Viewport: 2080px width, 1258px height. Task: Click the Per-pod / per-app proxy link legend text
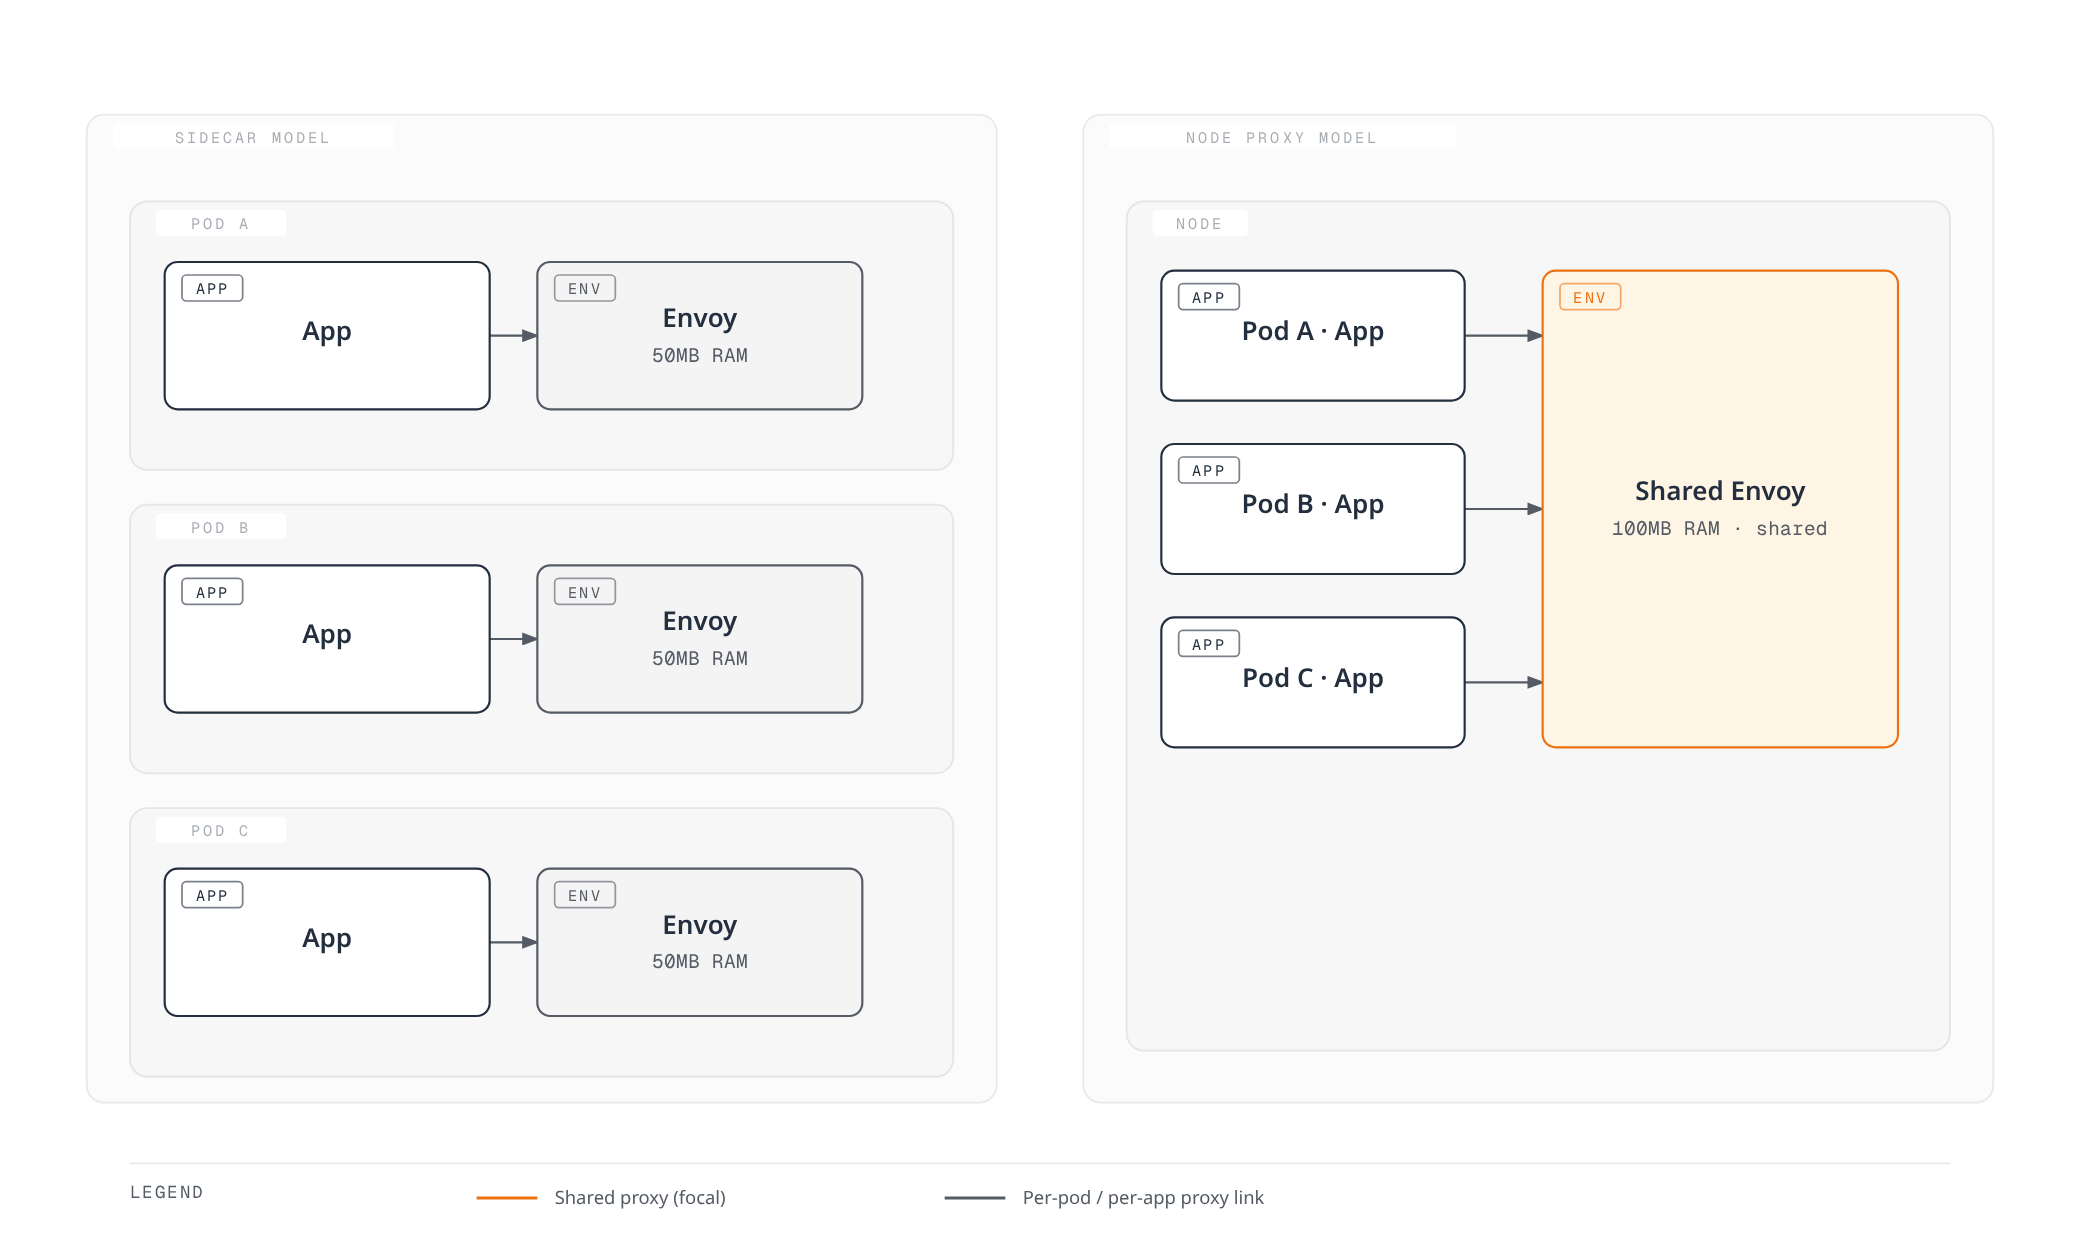pyautogui.click(x=1143, y=1198)
